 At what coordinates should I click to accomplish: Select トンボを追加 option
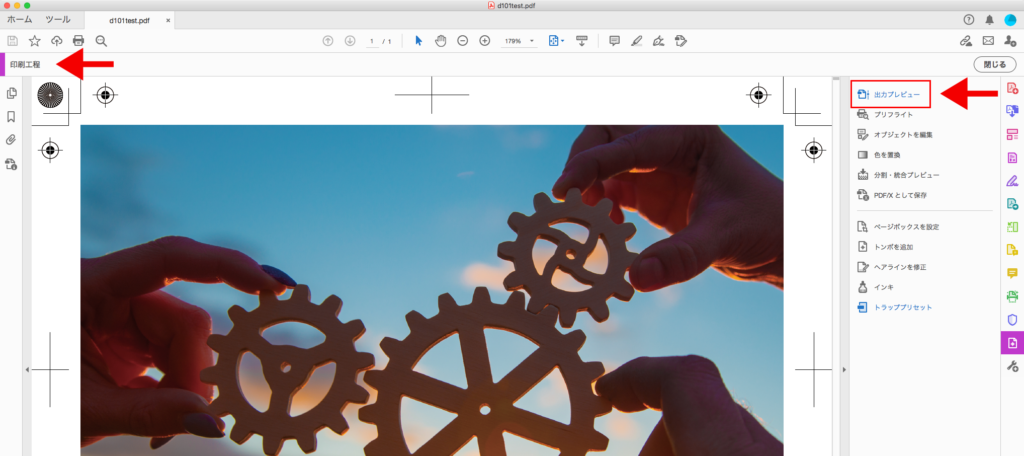[x=885, y=247]
